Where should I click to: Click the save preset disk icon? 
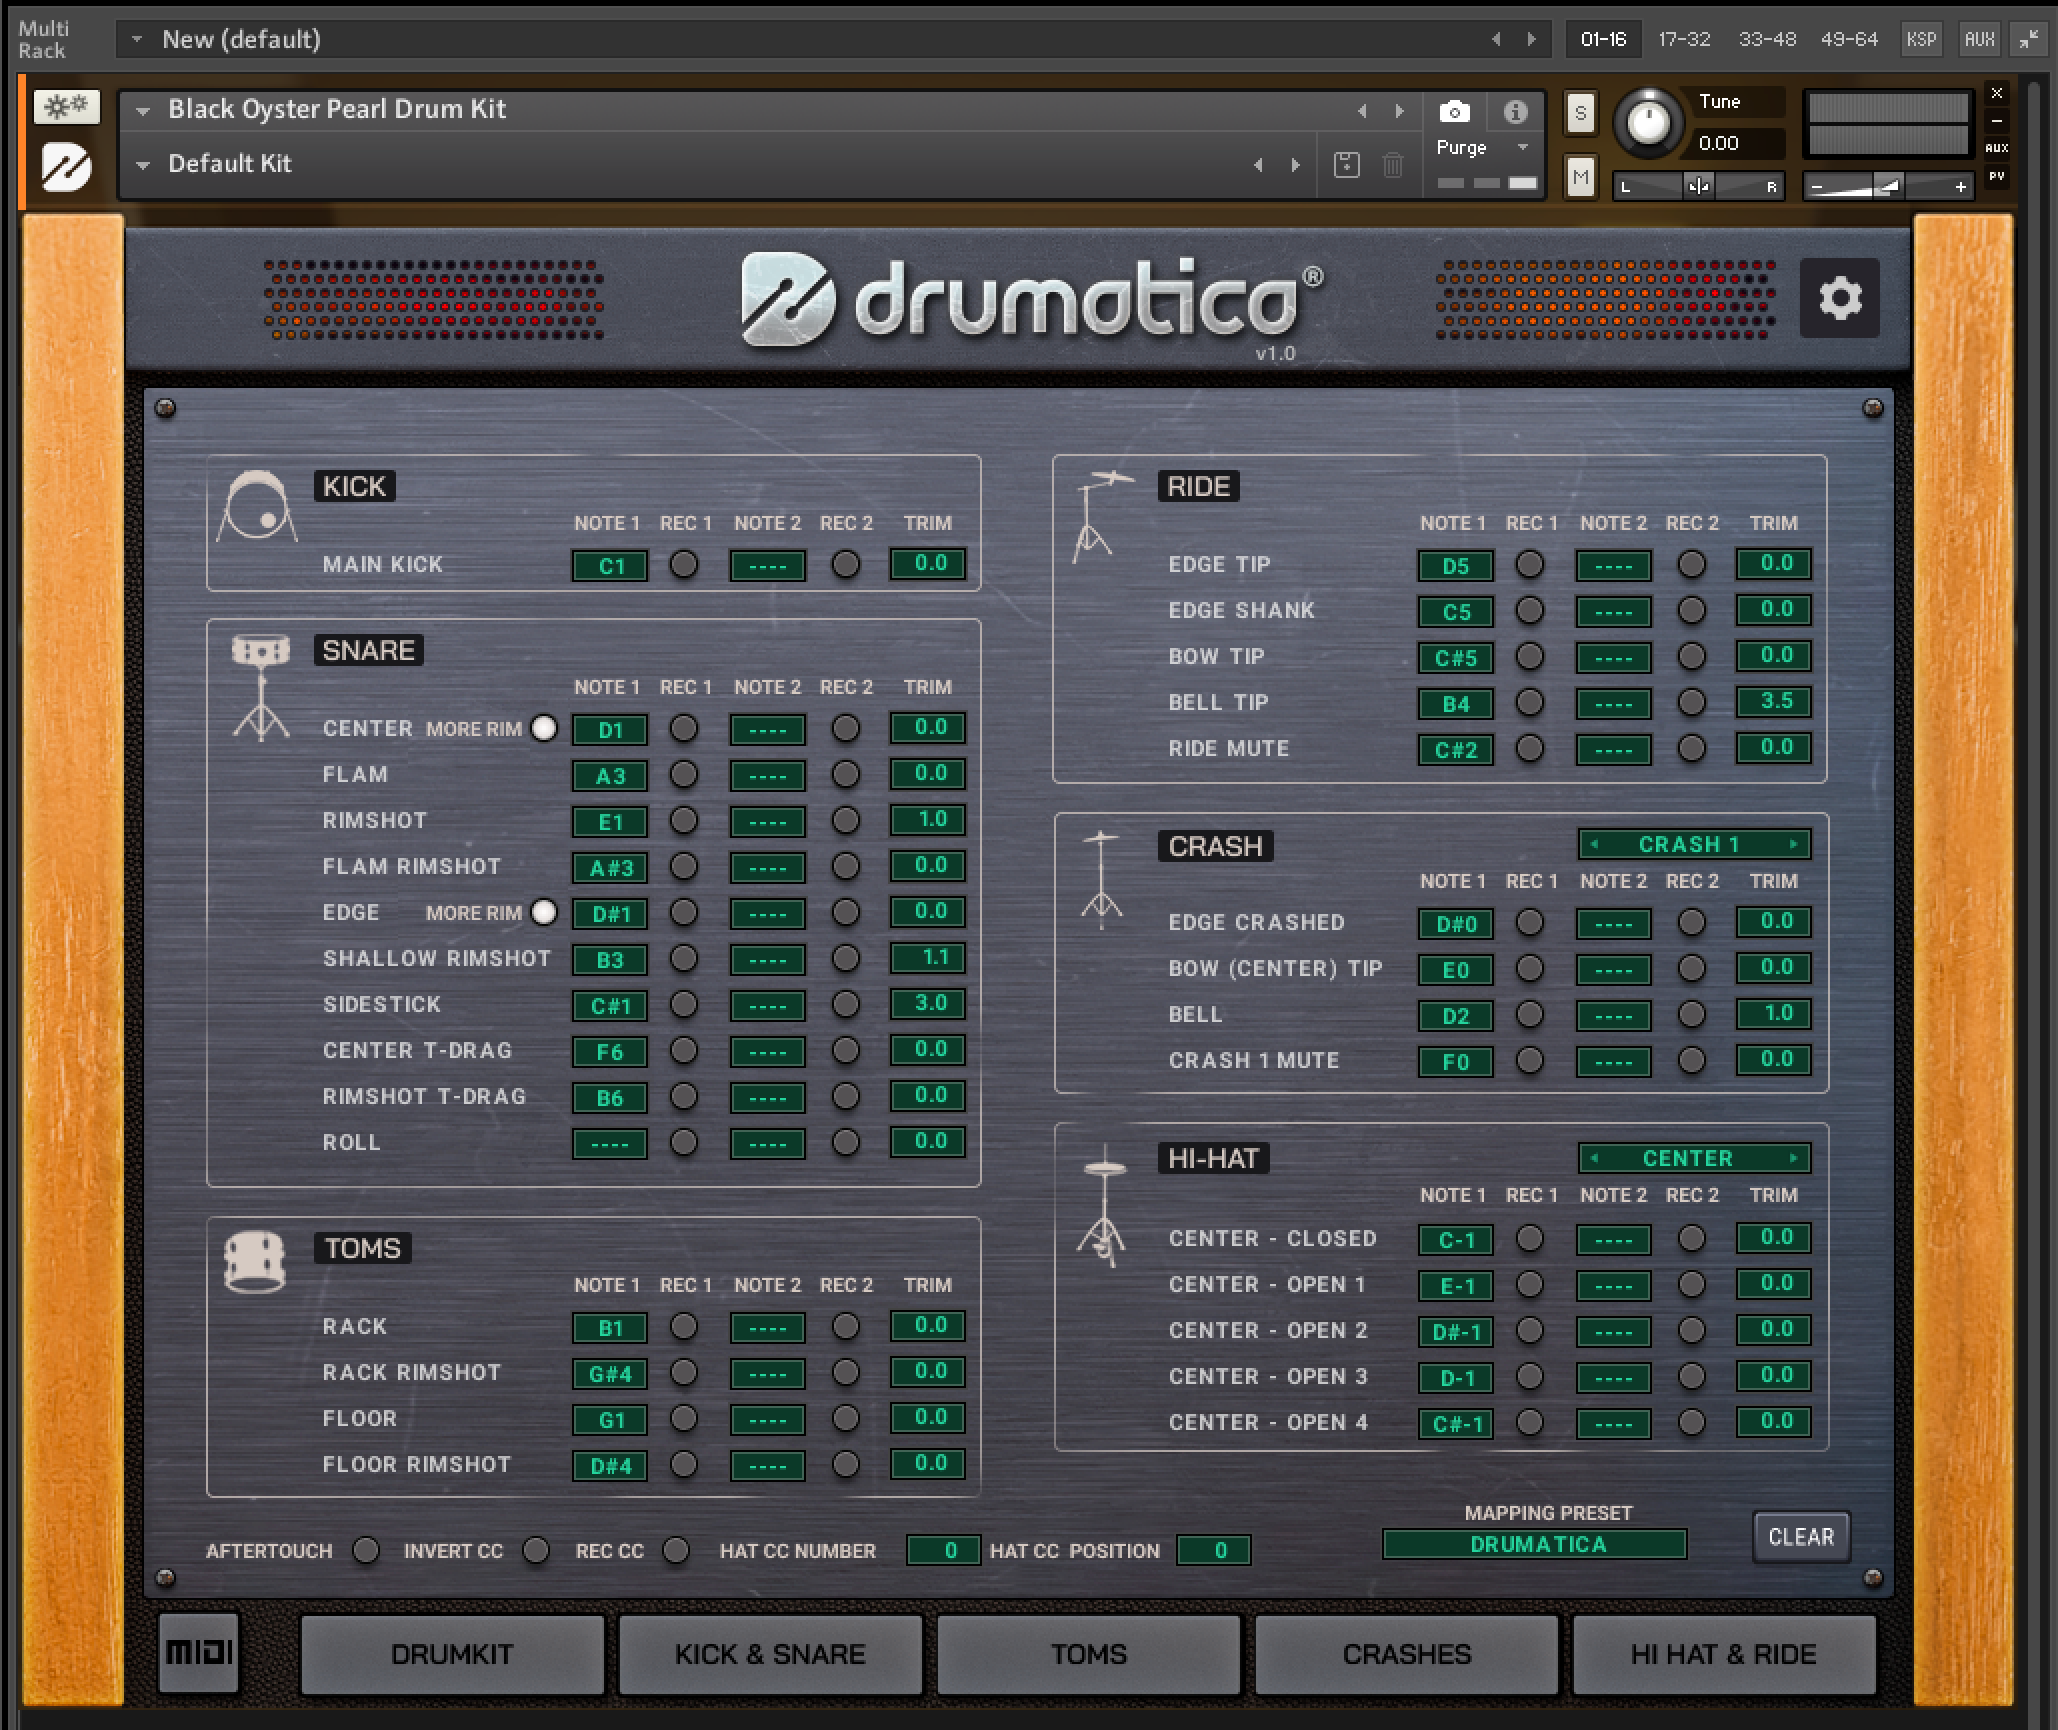click(1347, 165)
